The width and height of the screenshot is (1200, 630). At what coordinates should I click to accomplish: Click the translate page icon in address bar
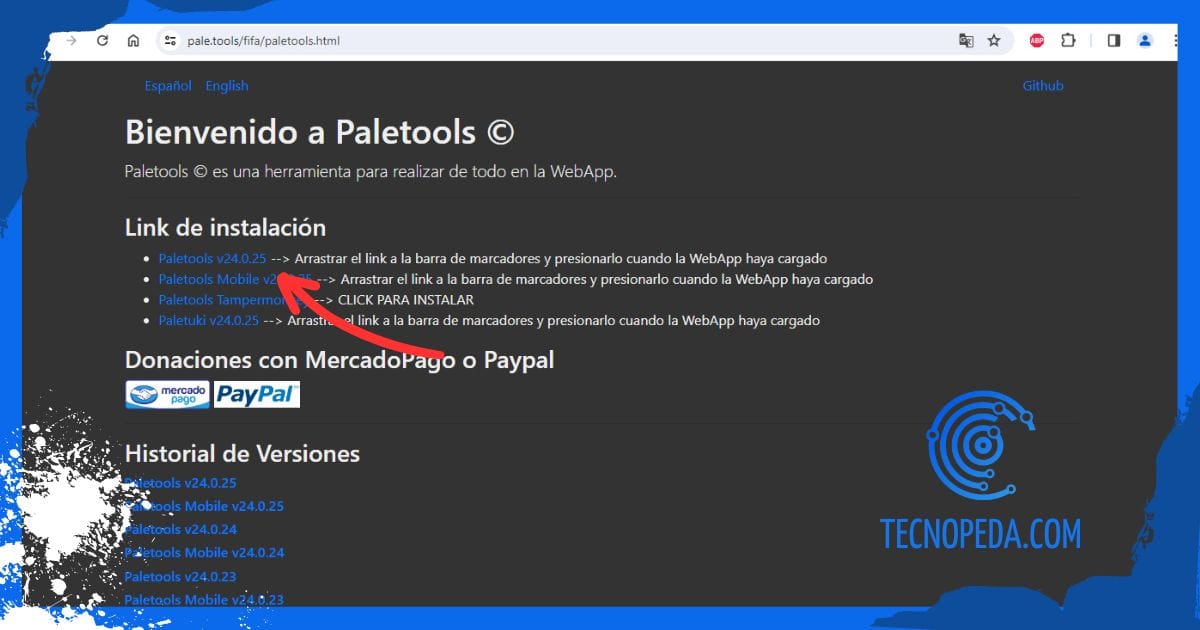[966, 41]
